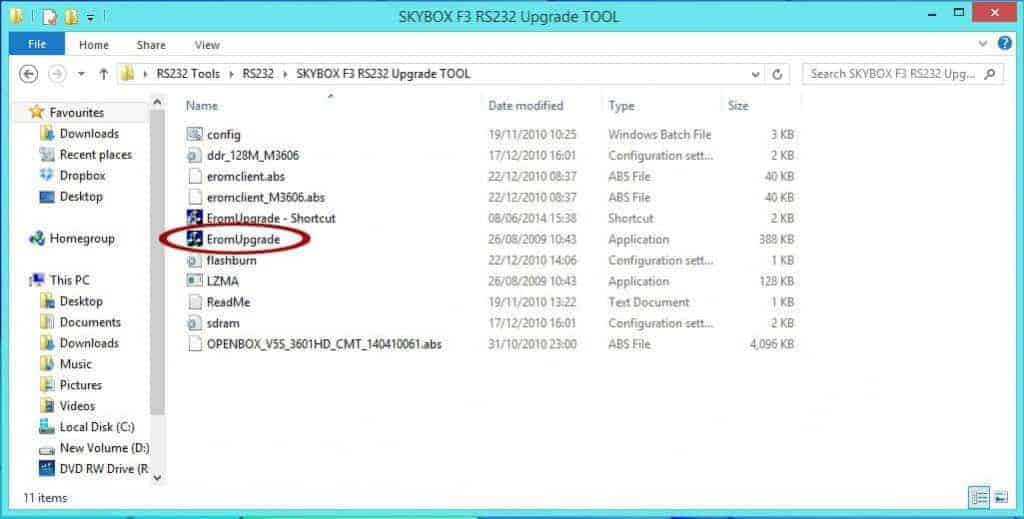Select the file name LZMA

tap(223, 281)
